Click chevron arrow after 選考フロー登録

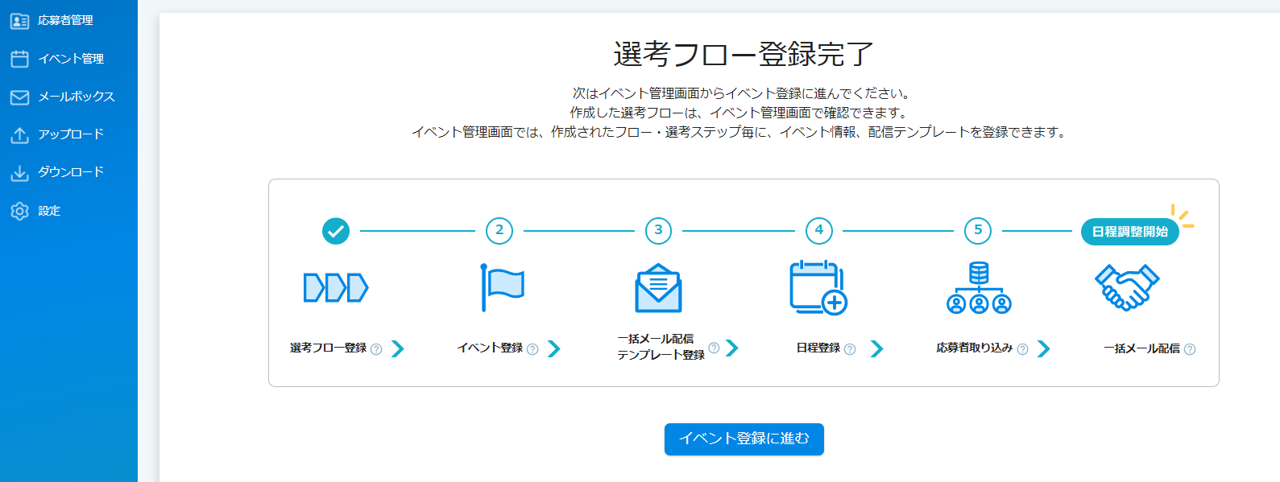pyautogui.click(x=397, y=348)
